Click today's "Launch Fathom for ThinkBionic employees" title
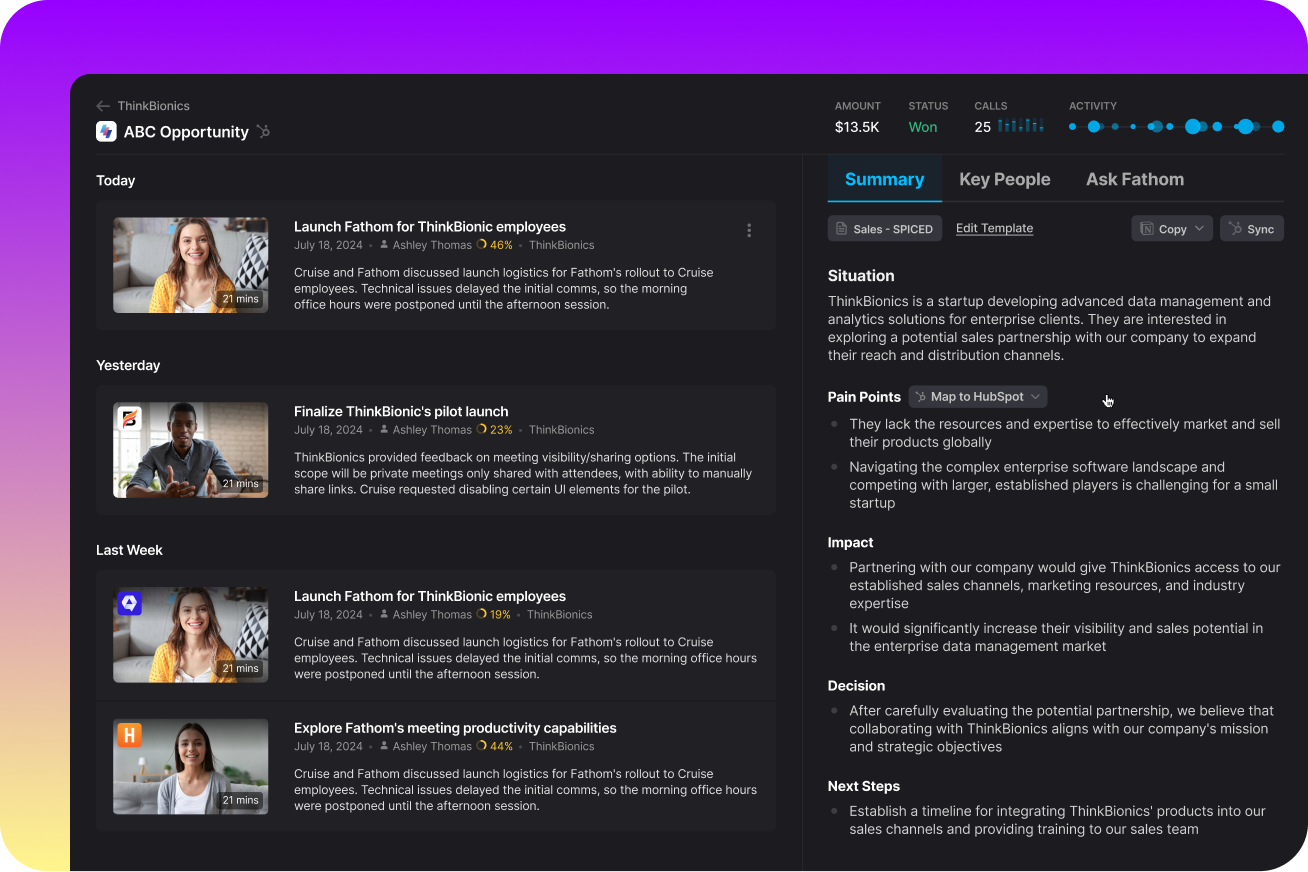This screenshot has width=1308, height=872. [430, 227]
